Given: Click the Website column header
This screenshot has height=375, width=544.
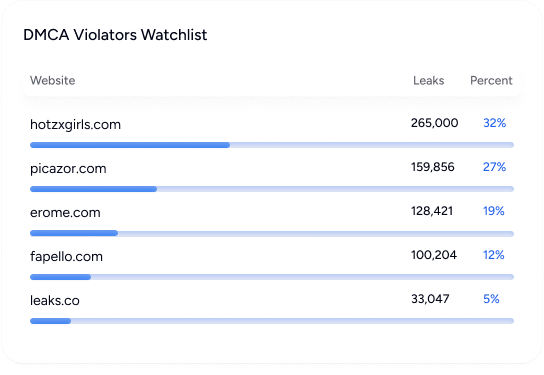Looking at the screenshot, I should click(x=52, y=80).
